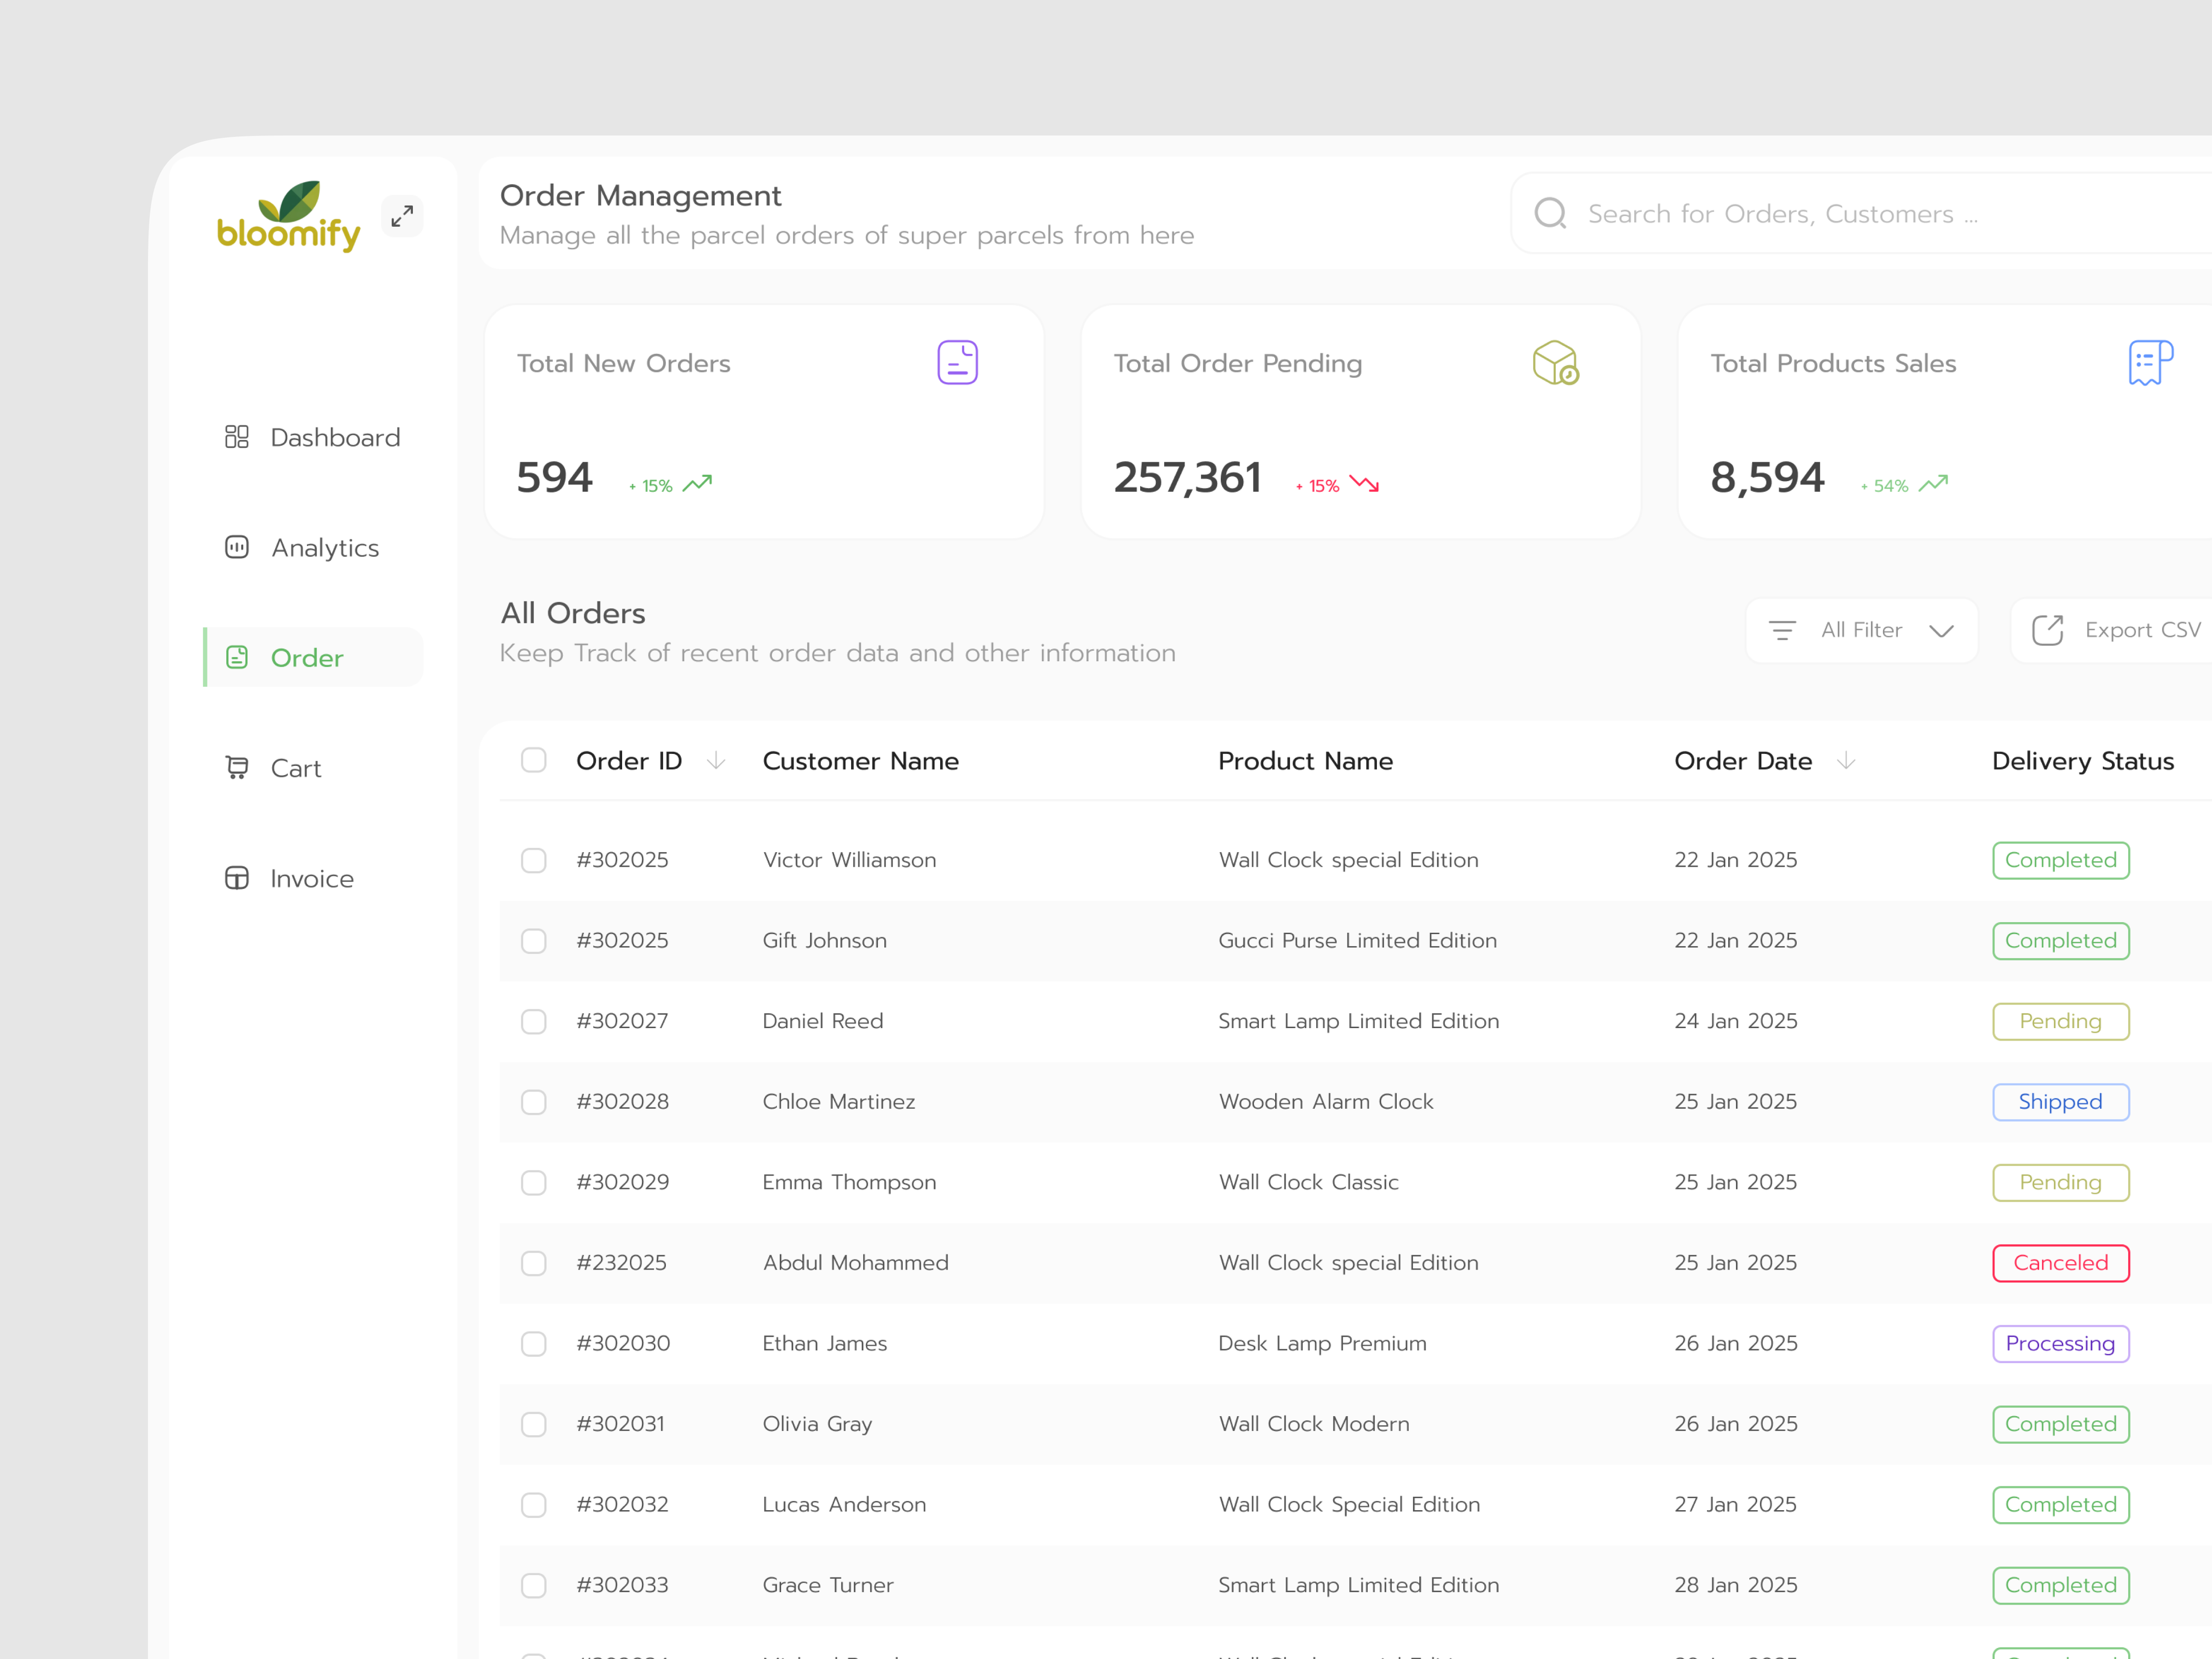Select order #302027 checkbox
The image size is (2212, 1659).
pos(534,1021)
